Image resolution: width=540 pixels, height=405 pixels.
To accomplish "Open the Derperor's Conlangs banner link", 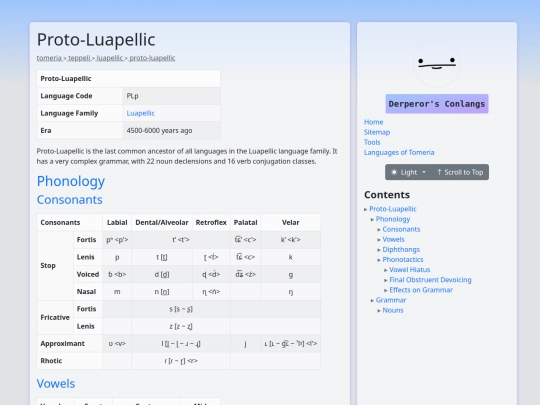I will pyautogui.click(x=437, y=104).
